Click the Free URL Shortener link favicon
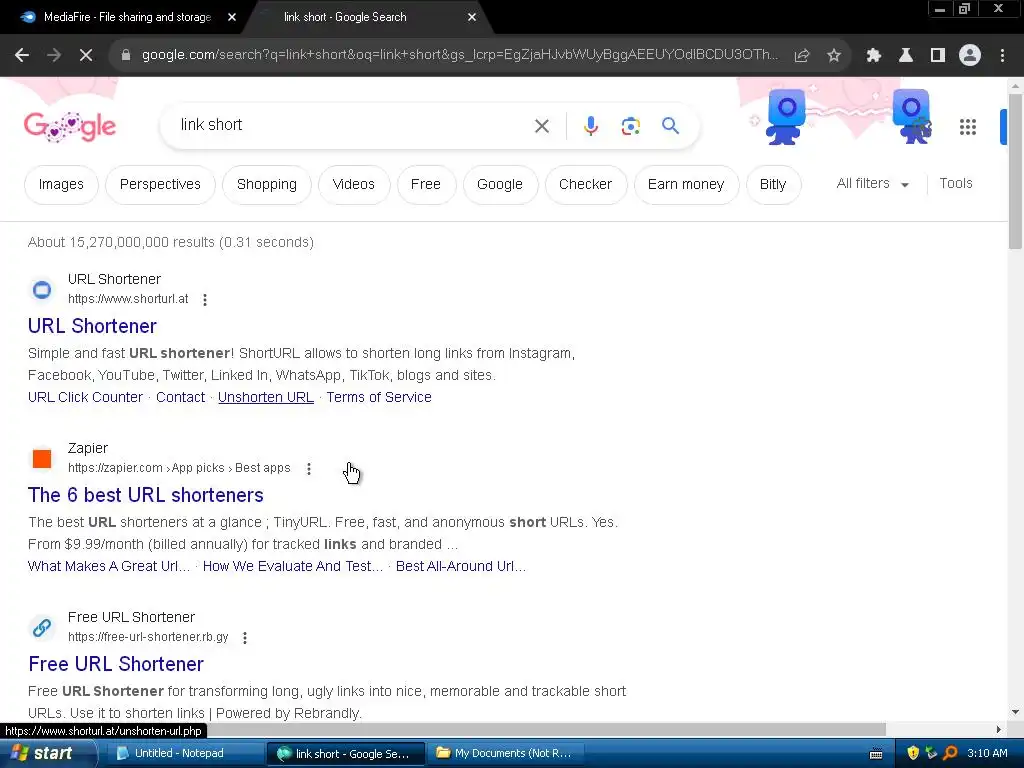 pos(42,628)
